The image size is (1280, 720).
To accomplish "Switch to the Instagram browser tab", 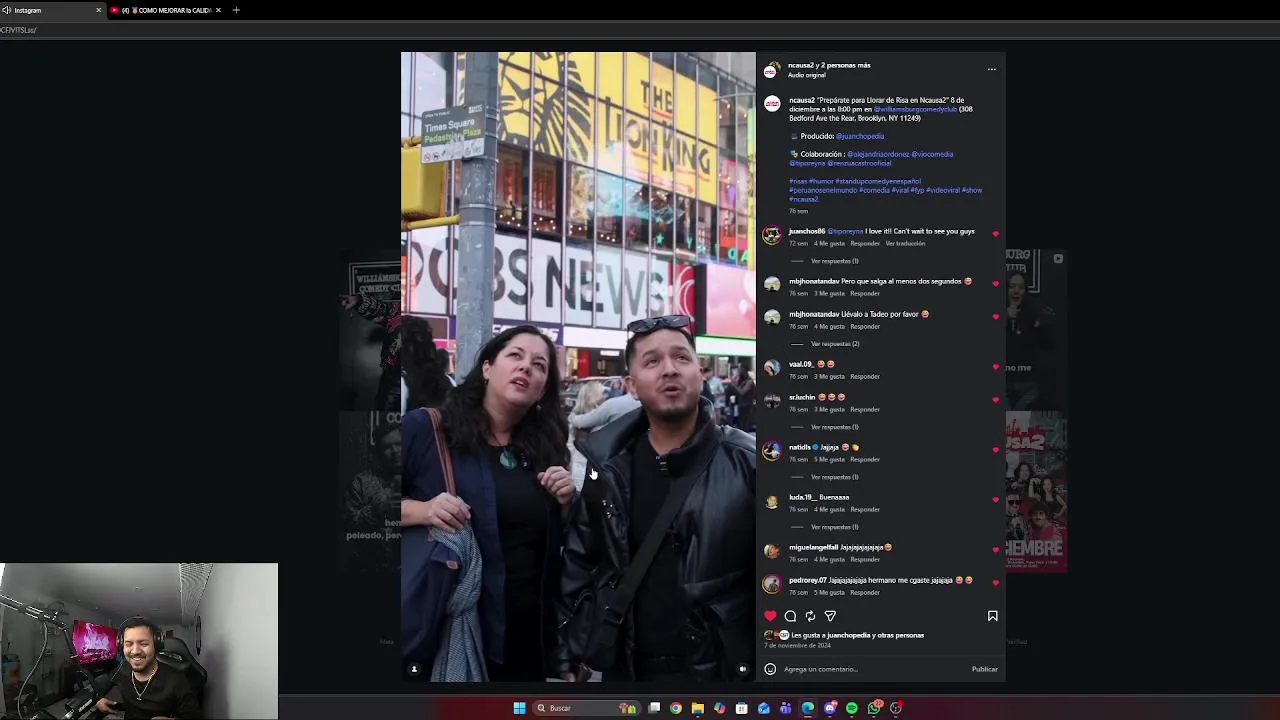I will [x=52, y=10].
